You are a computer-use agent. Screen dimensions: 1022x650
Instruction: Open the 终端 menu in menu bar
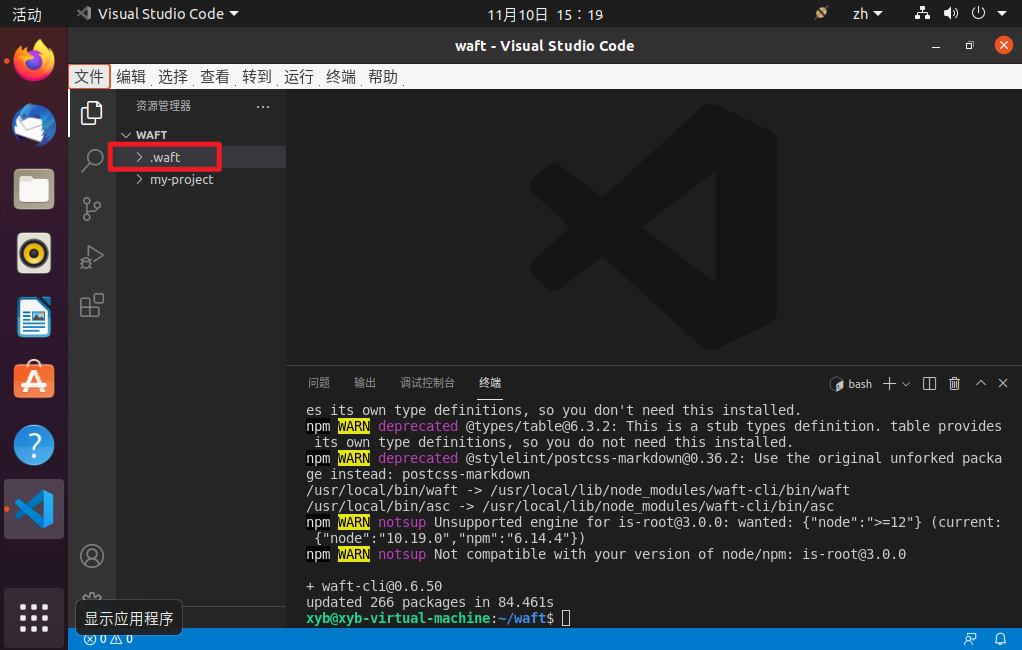coord(341,76)
